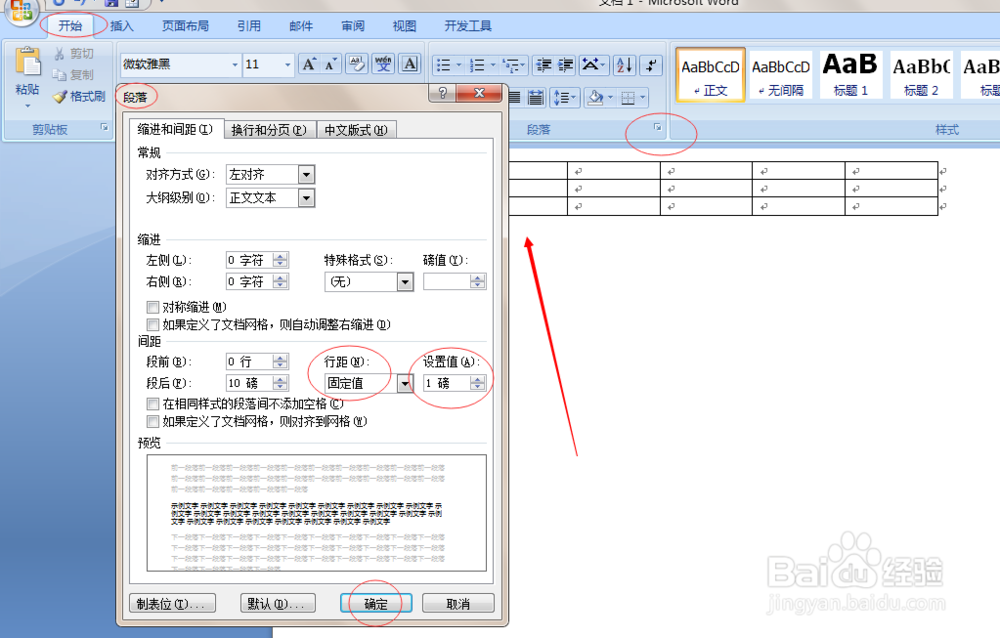Click the 确定 button to confirm
The width and height of the screenshot is (1000, 638).
point(376,603)
